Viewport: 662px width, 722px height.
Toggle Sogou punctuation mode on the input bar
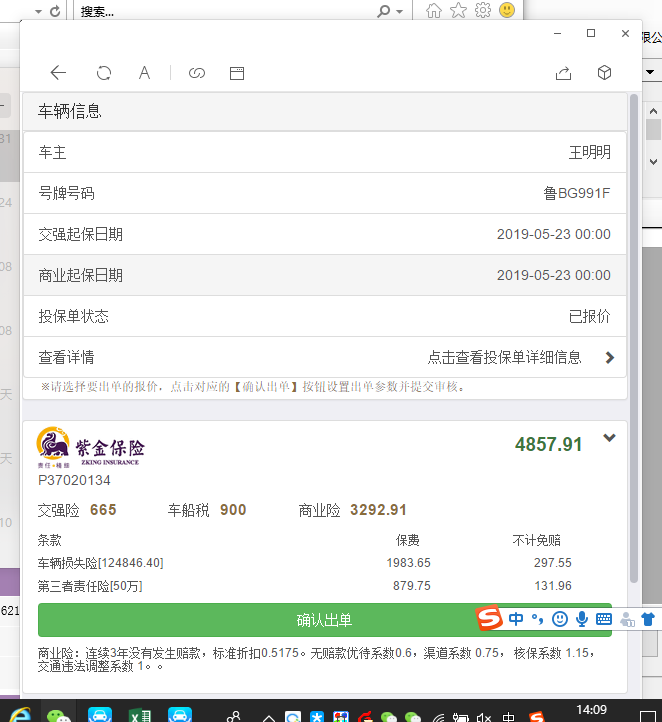point(537,619)
